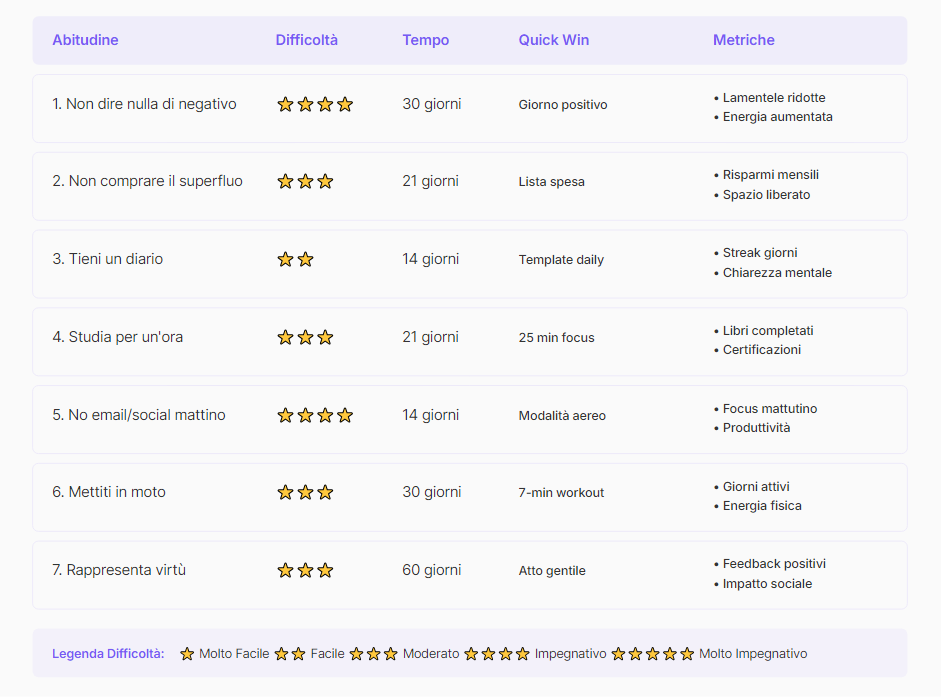The width and height of the screenshot is (941, 698).
Task: Click a difficulty star for 'Mettiti in moto'
Action: (x=305, y=491)
